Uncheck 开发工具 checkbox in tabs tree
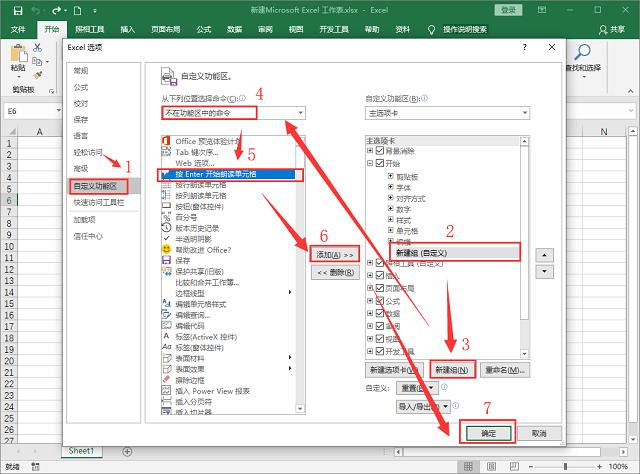Viewport: 640px width, 474px height. (x=380, y=351)
